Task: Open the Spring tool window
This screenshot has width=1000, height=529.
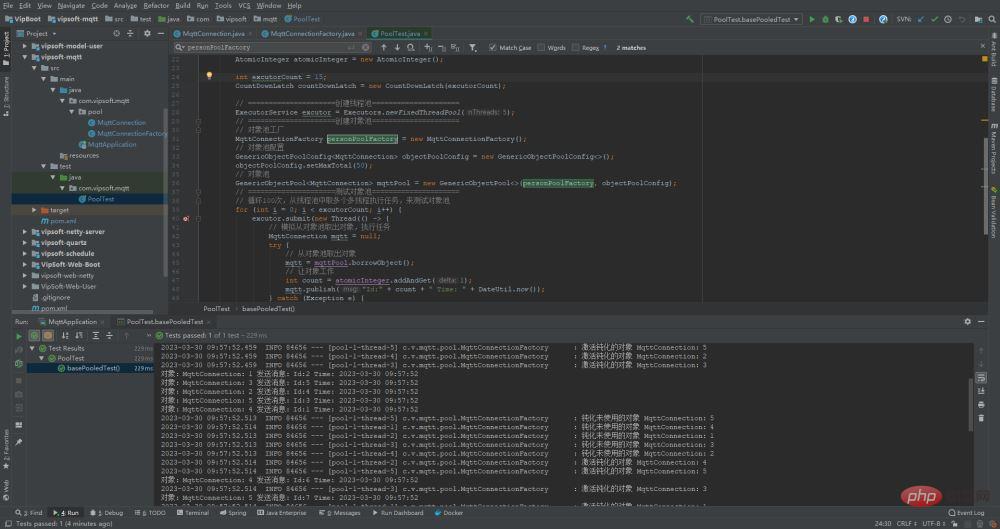Action: tap(233, 512)
